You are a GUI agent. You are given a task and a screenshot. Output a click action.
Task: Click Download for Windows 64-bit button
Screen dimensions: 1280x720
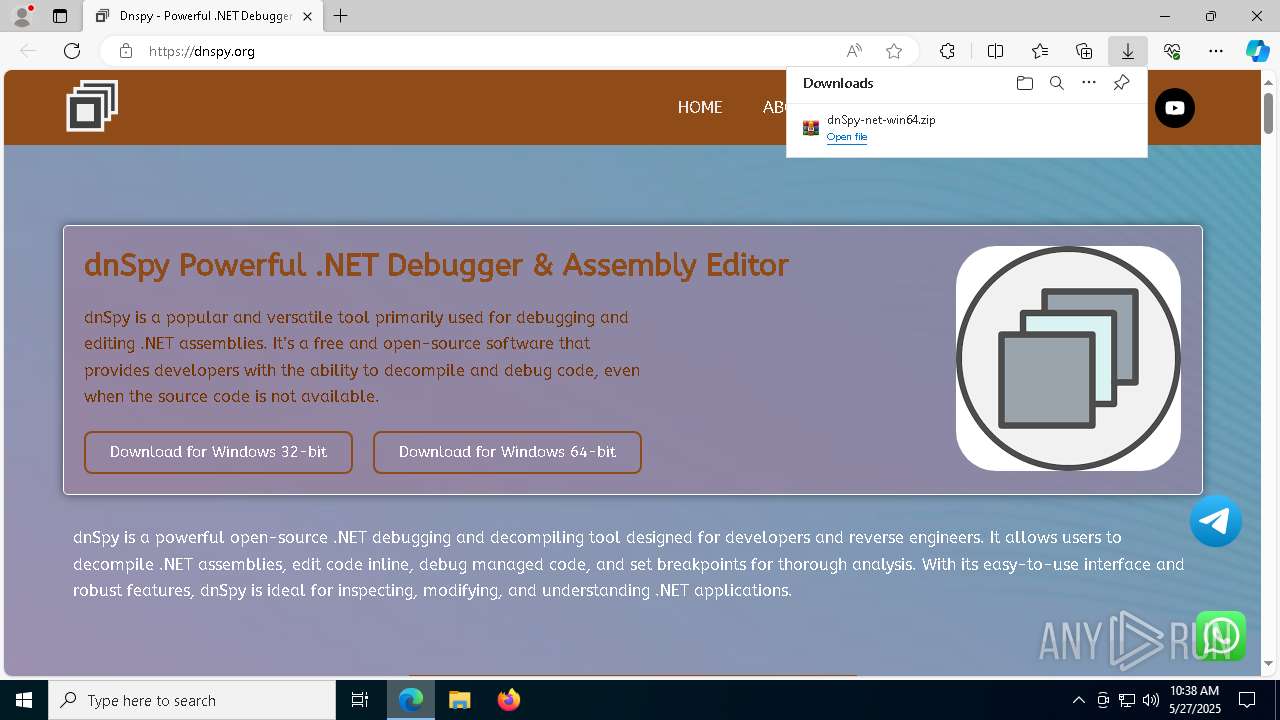click(507, 452)
